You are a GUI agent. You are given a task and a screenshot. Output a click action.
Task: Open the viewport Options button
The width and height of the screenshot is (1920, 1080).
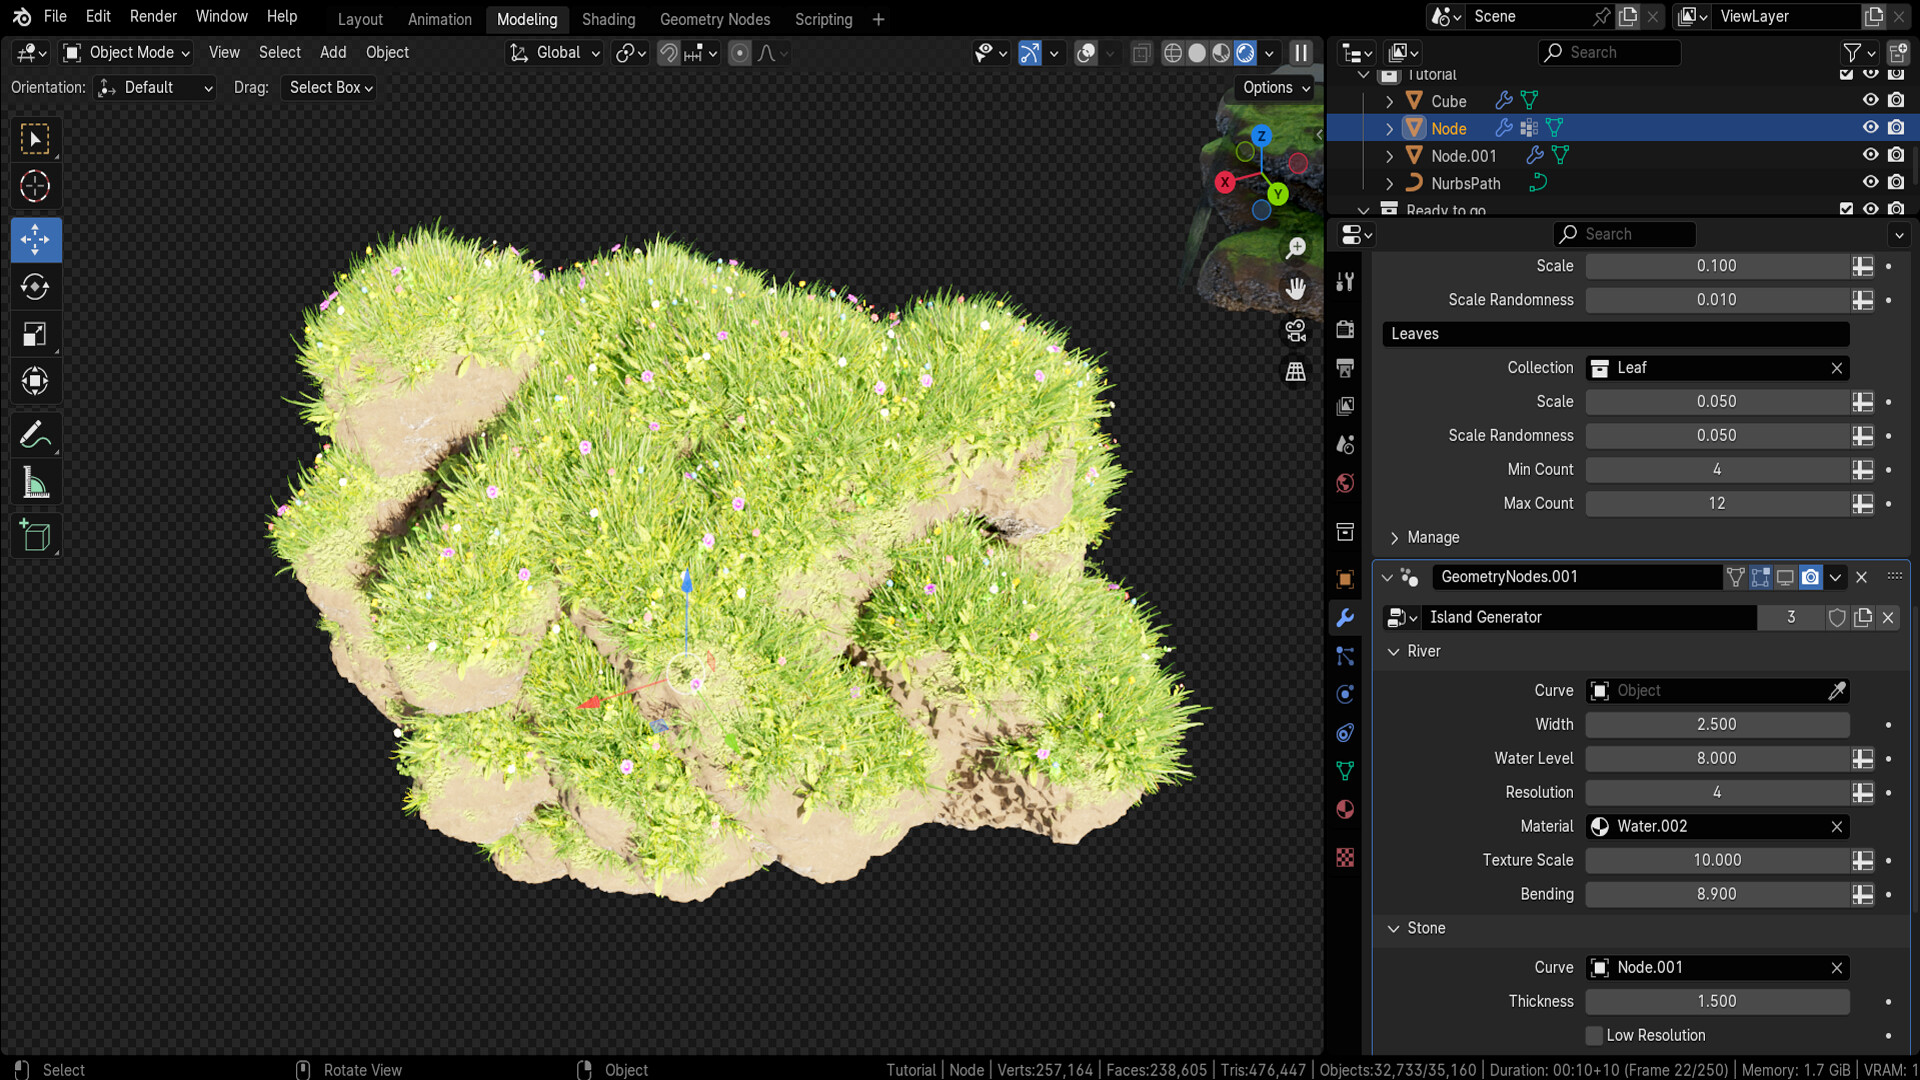click(1272, 87)
